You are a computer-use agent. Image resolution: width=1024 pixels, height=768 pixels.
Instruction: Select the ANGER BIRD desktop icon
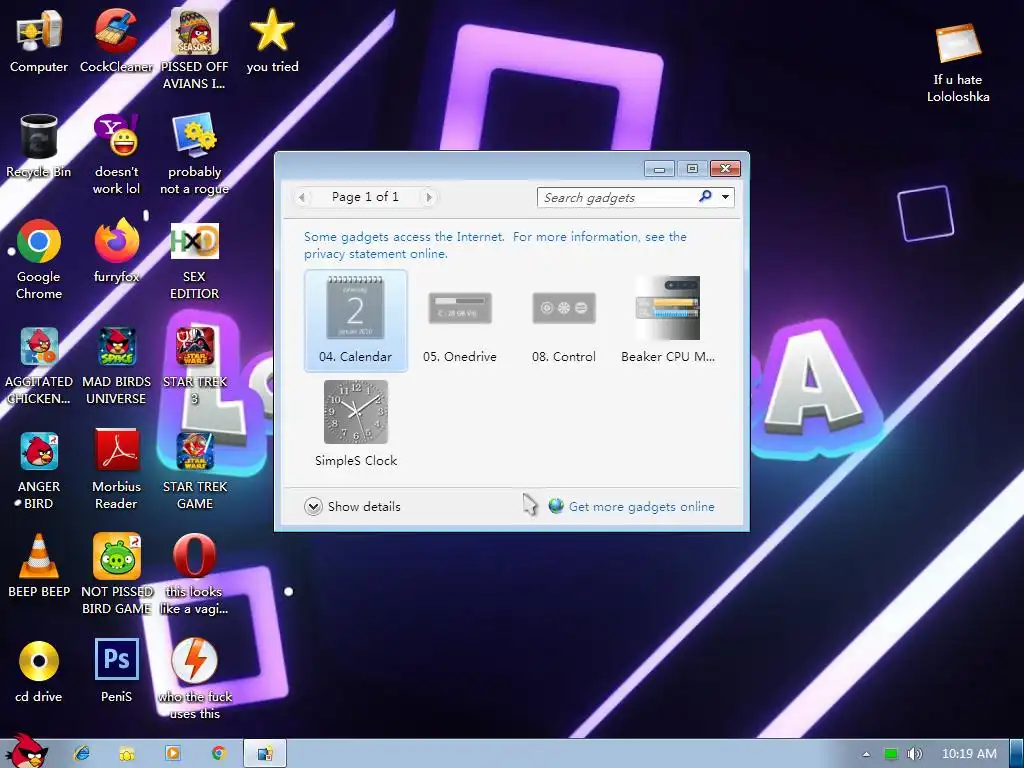pyautogui.click(x=39, y=470)
